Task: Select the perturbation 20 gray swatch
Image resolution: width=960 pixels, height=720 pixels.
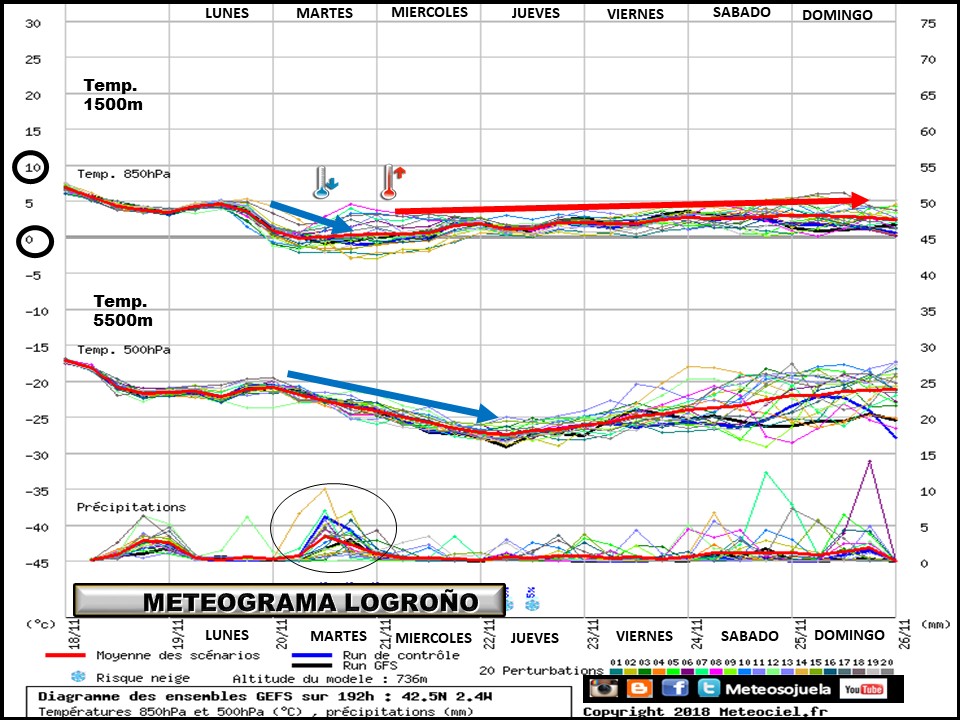Action: 887,672
